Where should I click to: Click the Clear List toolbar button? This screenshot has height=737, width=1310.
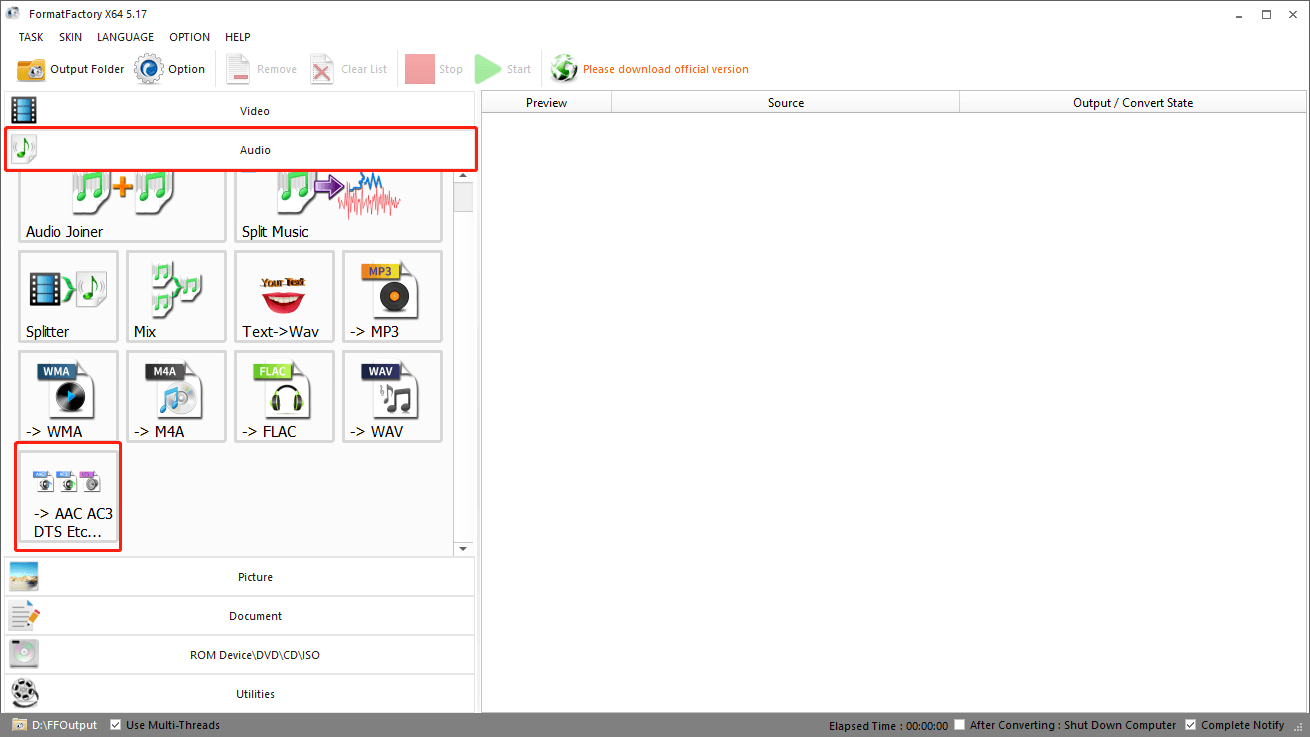point(348,69)
